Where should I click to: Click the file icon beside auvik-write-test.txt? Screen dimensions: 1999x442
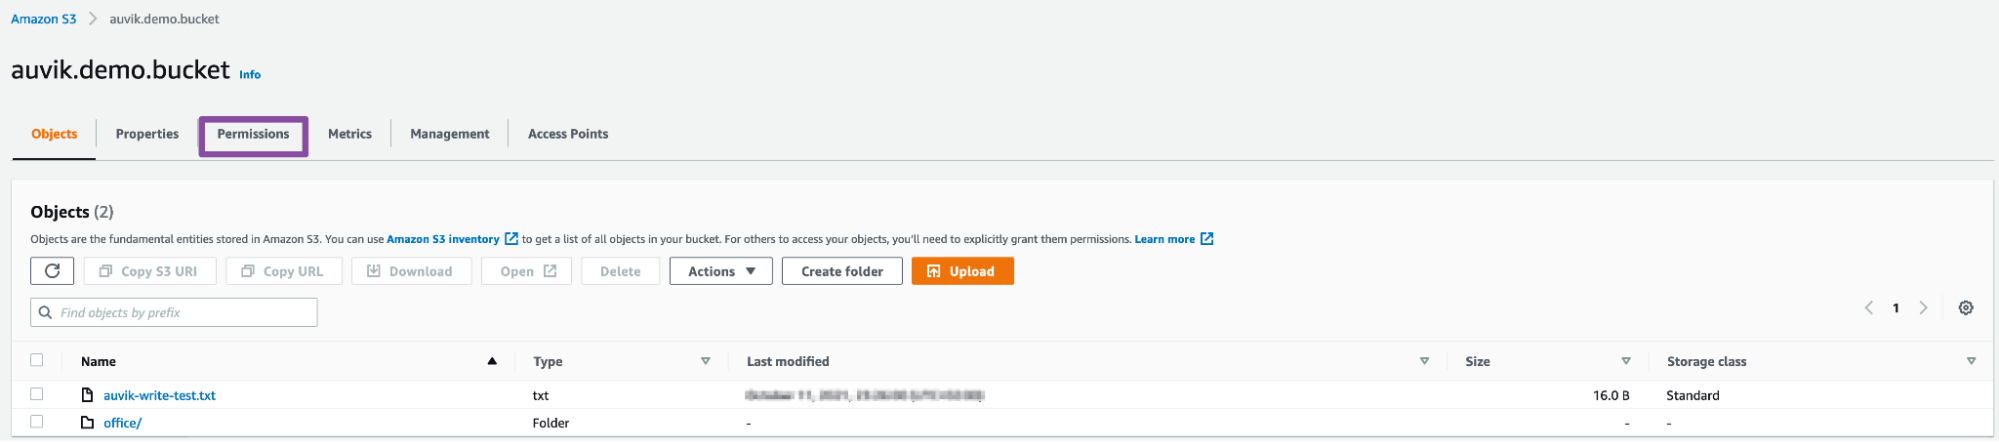coord(87,395)
